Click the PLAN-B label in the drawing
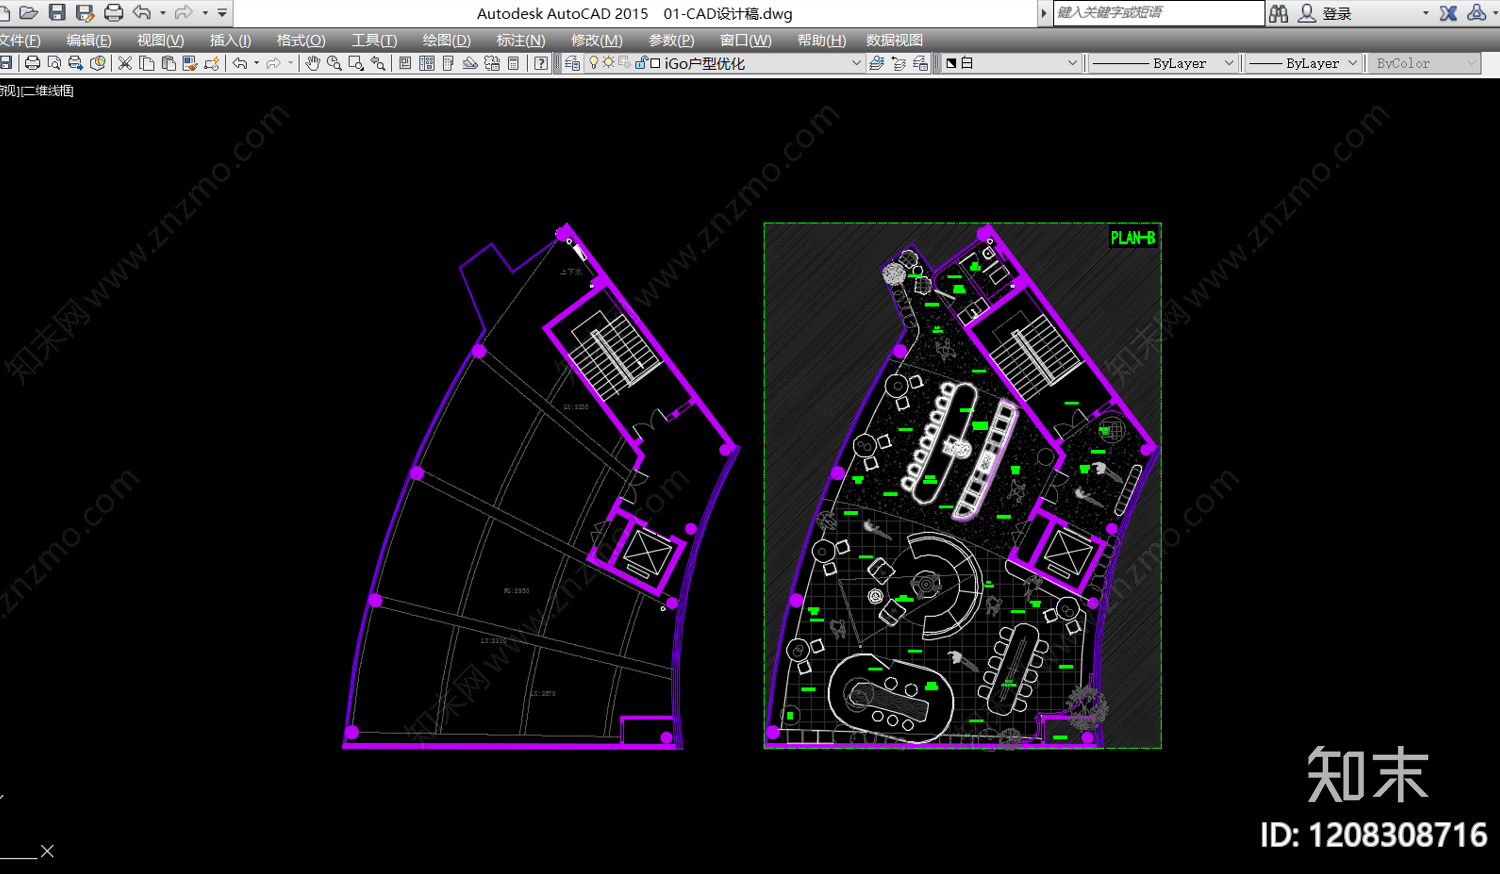The width and height of the screenshot is (1500, 874). pyautogui.click(x=1133, y=238)
